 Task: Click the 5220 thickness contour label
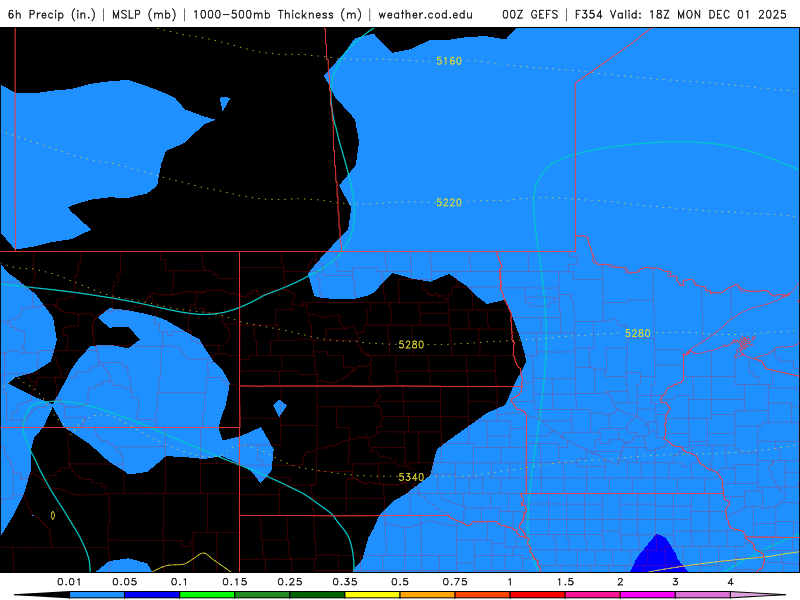449,203
